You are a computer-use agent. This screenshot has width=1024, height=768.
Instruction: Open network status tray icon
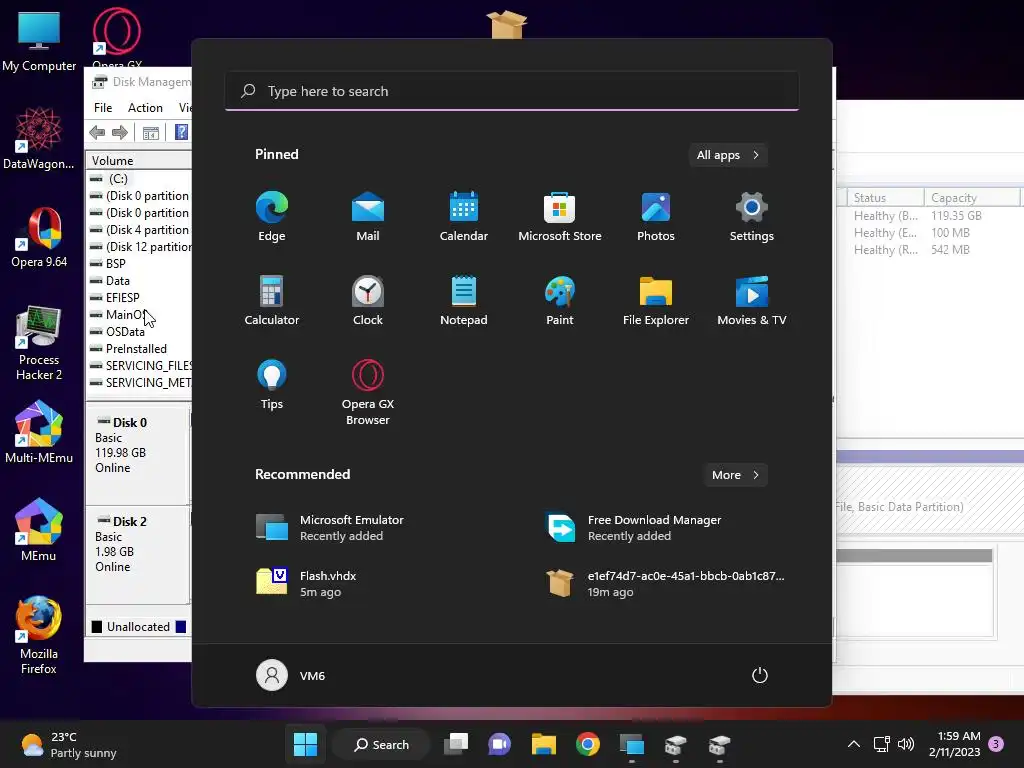click(882, 744)
